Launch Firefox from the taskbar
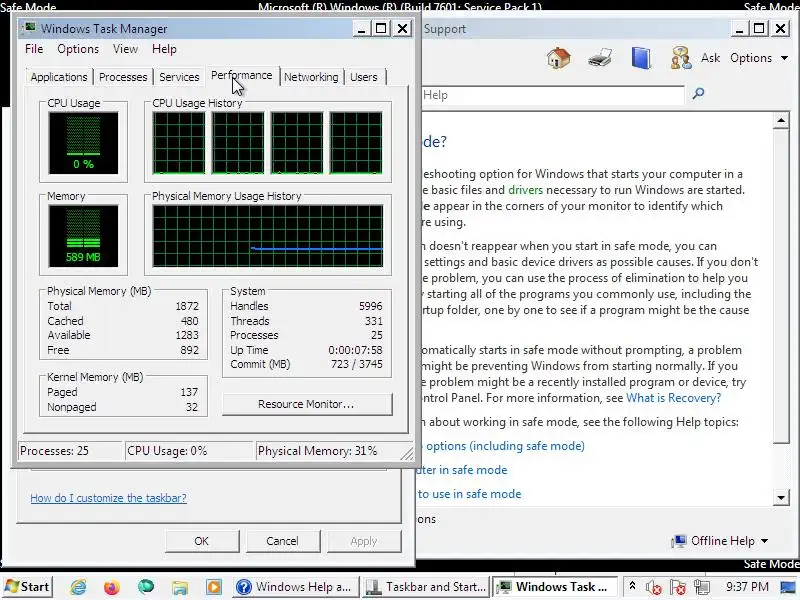Image resolution: width=800 pixels, height=600 pixels. (112, 587)
